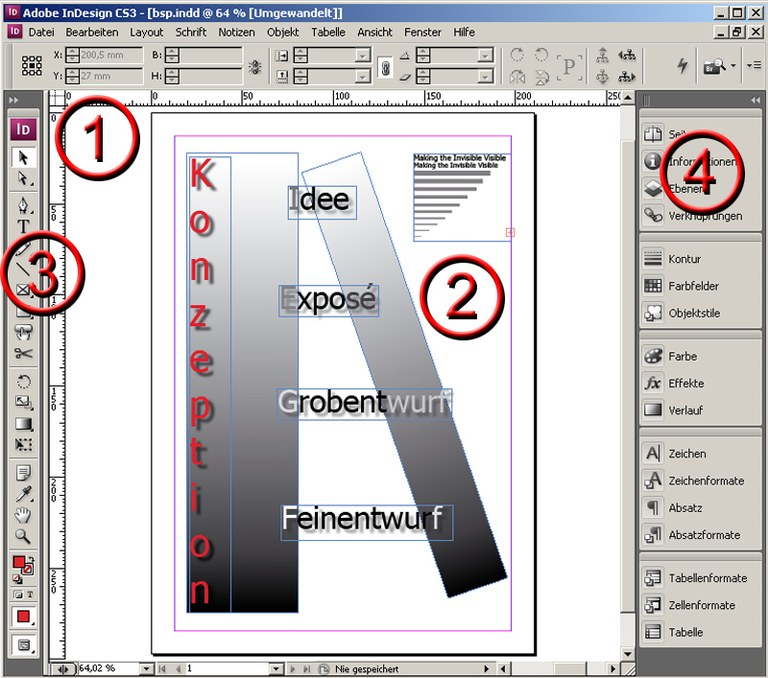Open Adobe Bridge from control panel
Viewport: 768px width, 678px height.
[715, 66]
